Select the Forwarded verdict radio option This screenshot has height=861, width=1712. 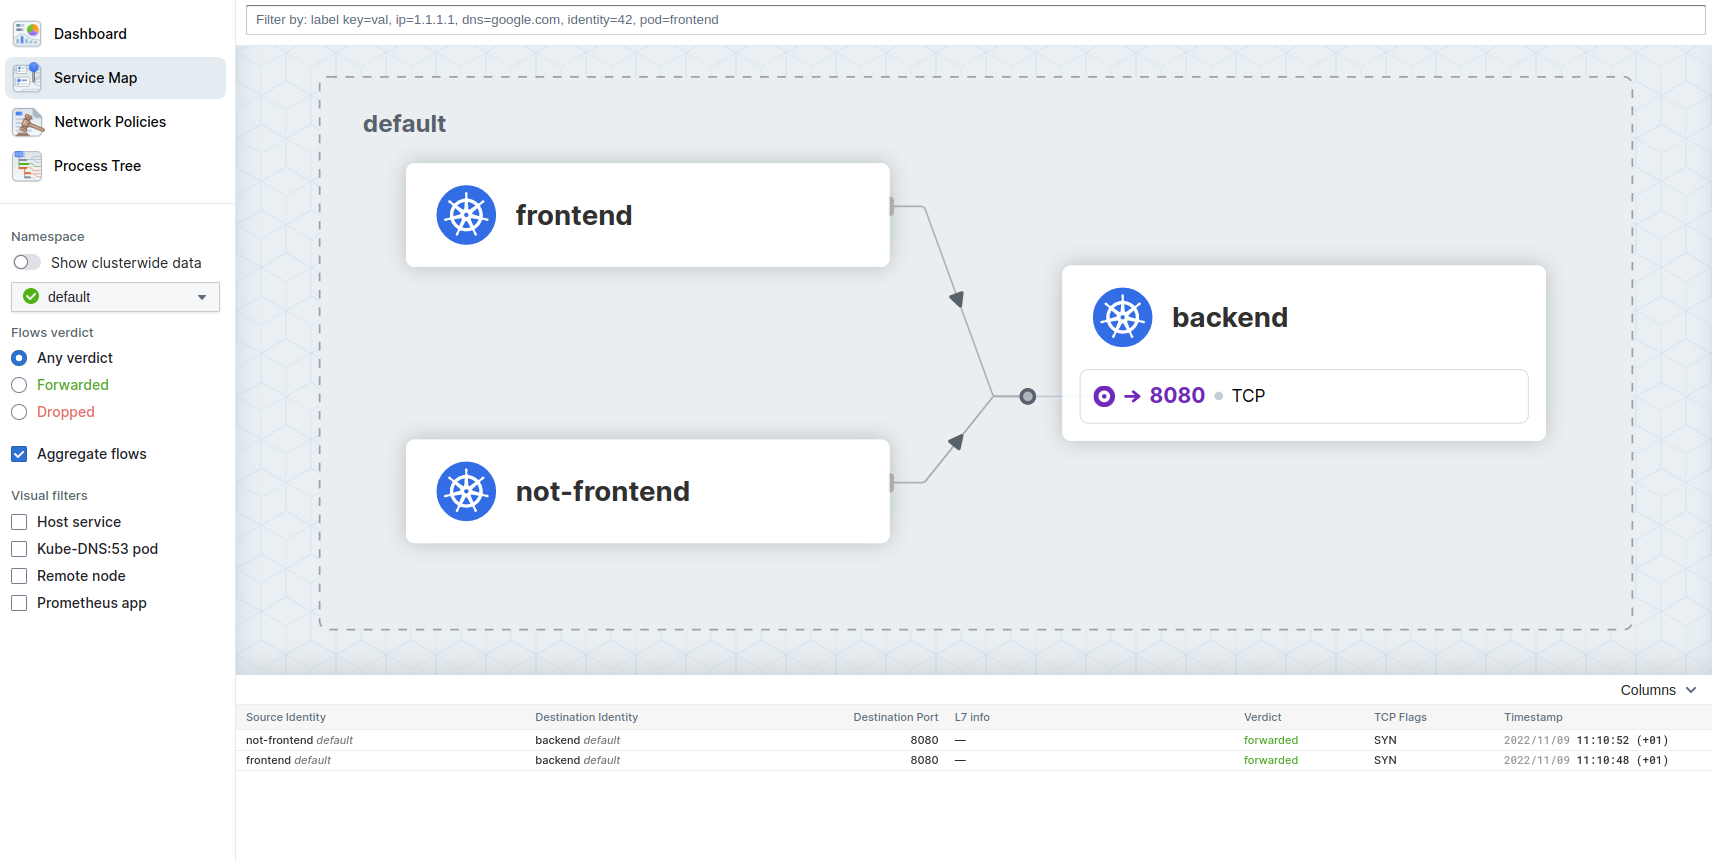coord(19,385)
